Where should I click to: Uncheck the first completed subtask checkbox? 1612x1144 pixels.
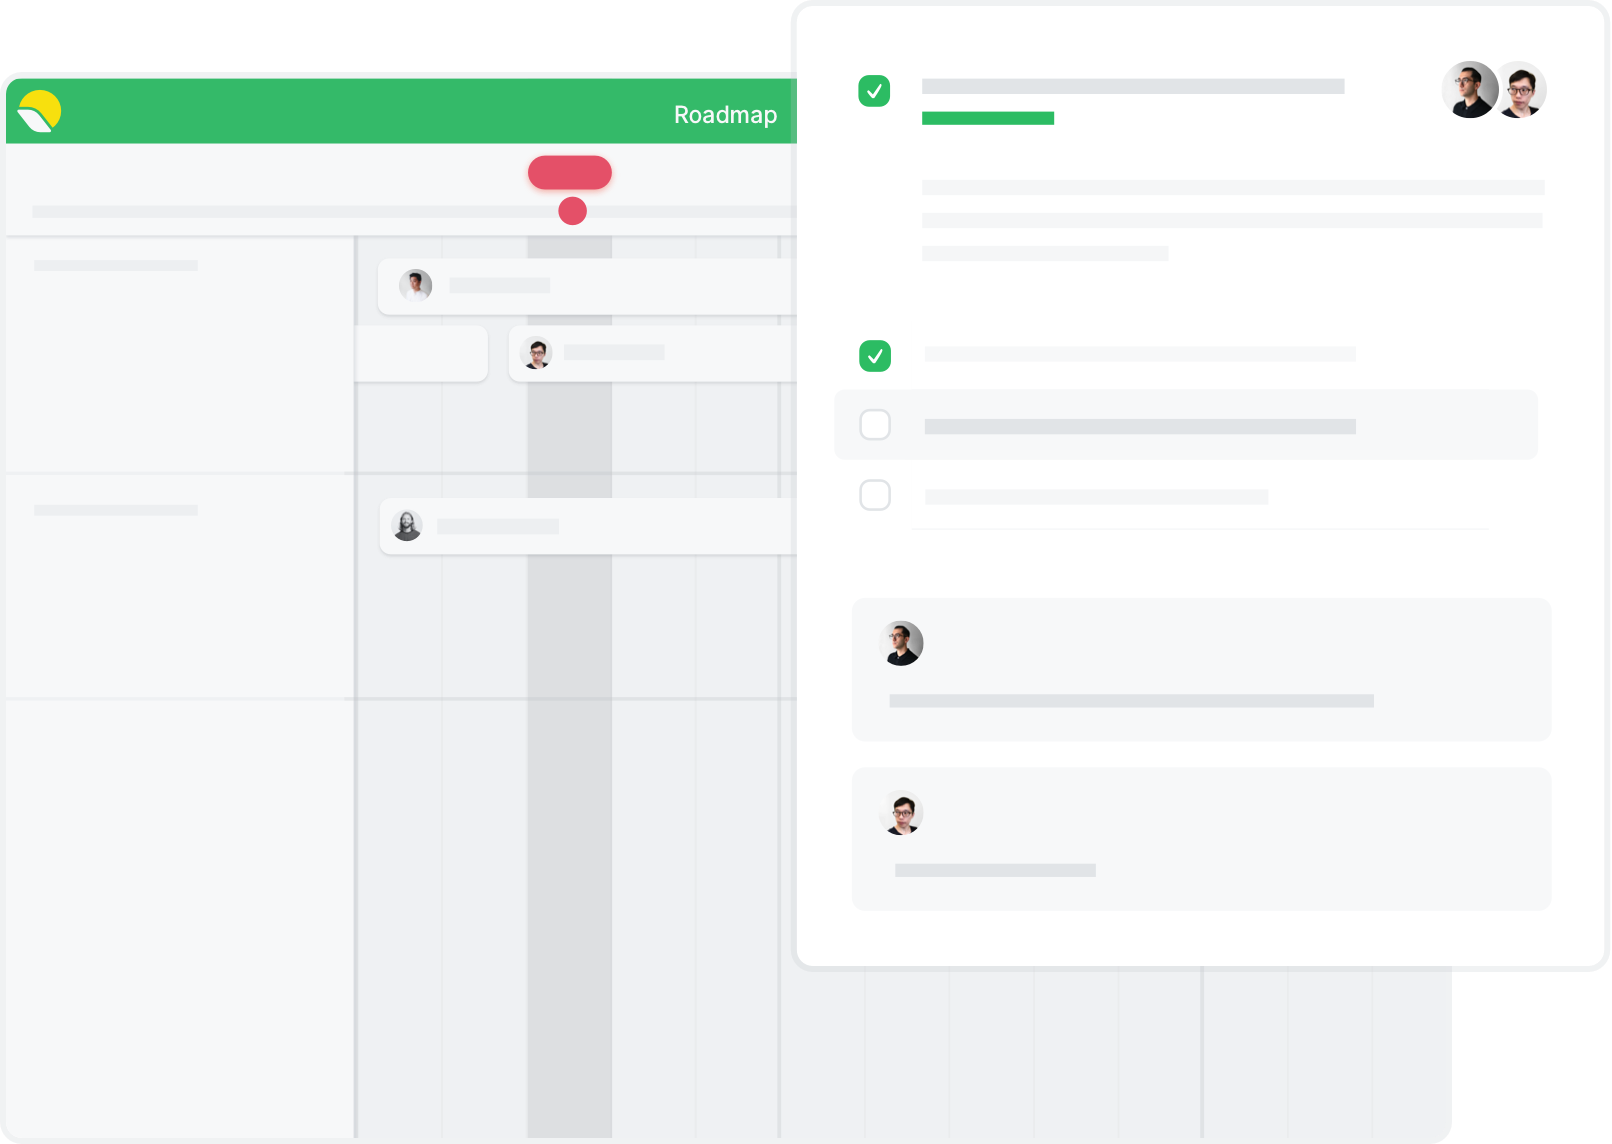click(875, 356)
